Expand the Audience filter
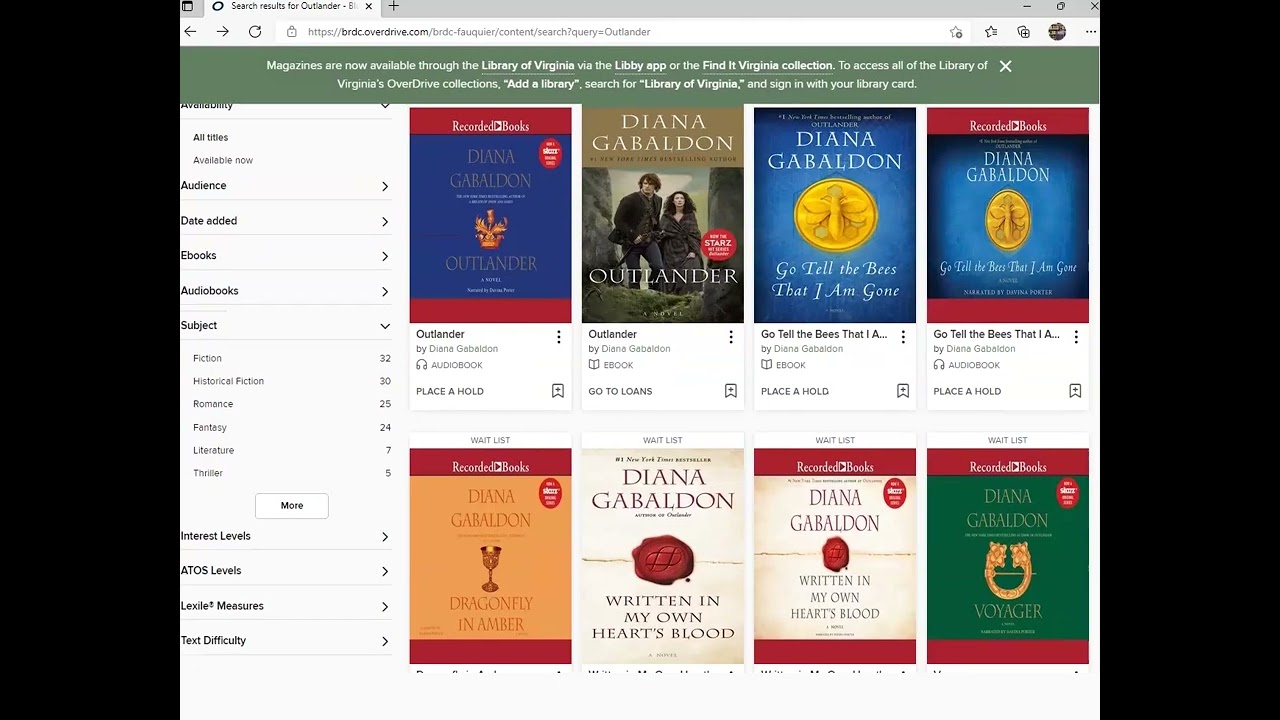The width and height of the screenshot is (1280, 720). coord(285,186)
